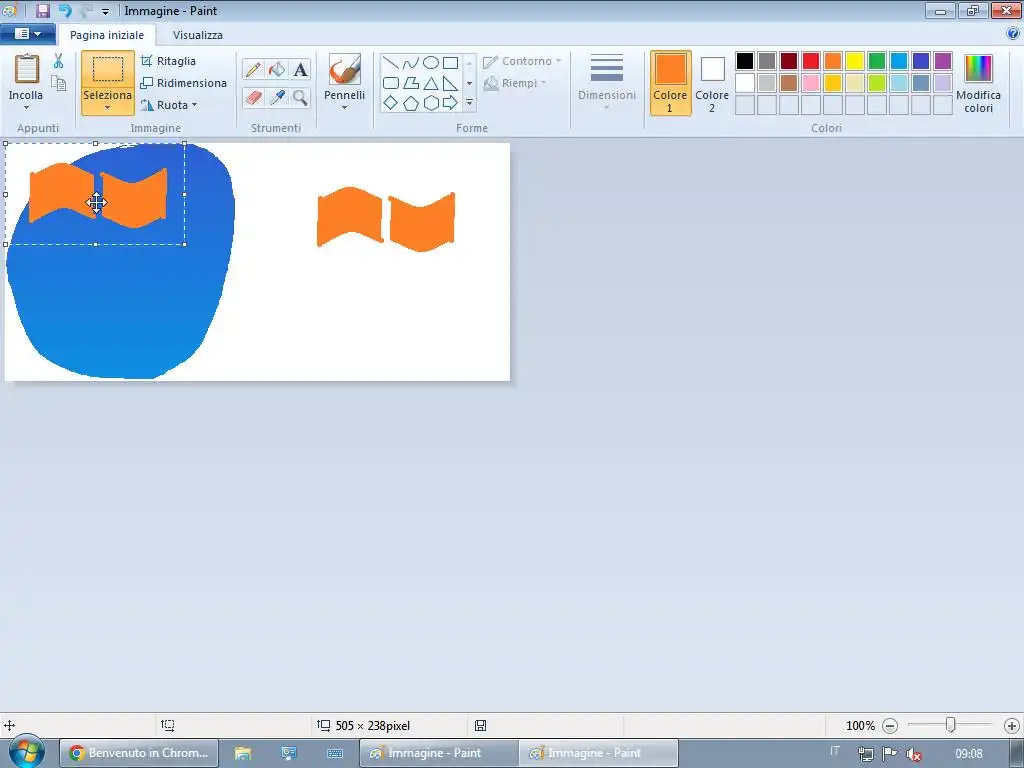Choose the yellow color swatch
Image resolution: width=1024 pixels, height=768 pixels.
click(x=855, y=61)
